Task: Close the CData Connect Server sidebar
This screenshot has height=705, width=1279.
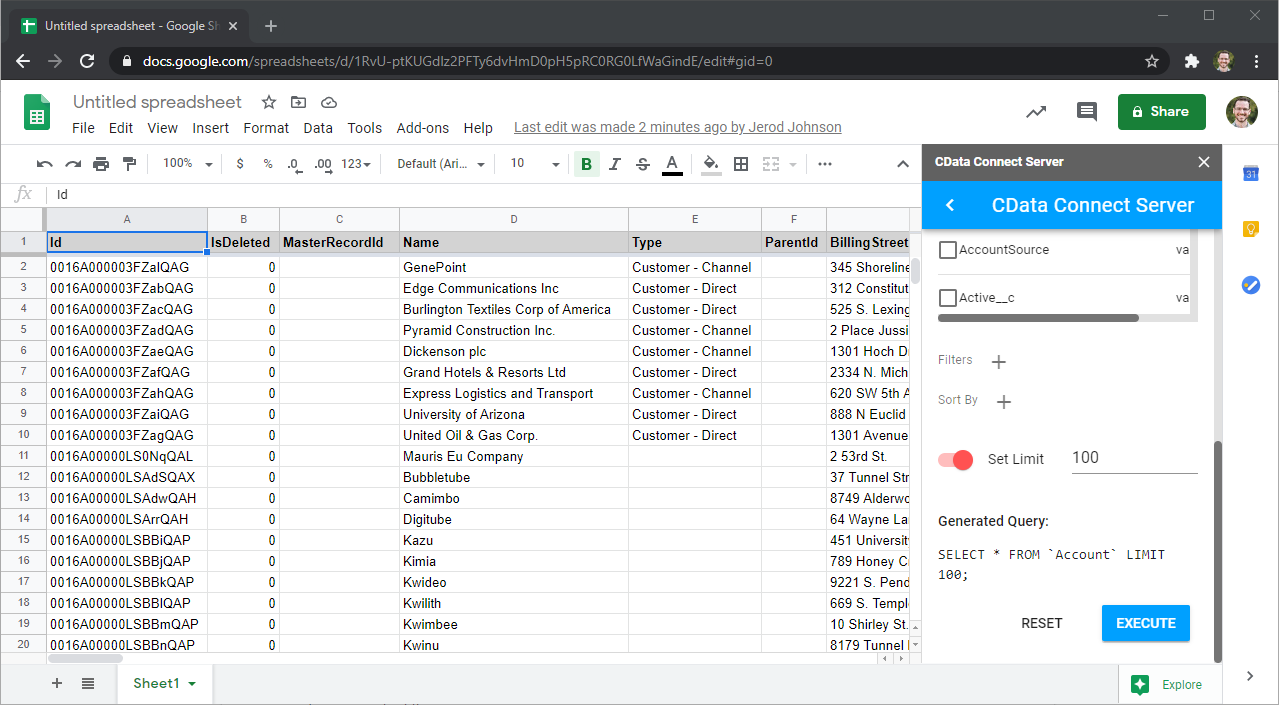Action: tap(1204, 162)
